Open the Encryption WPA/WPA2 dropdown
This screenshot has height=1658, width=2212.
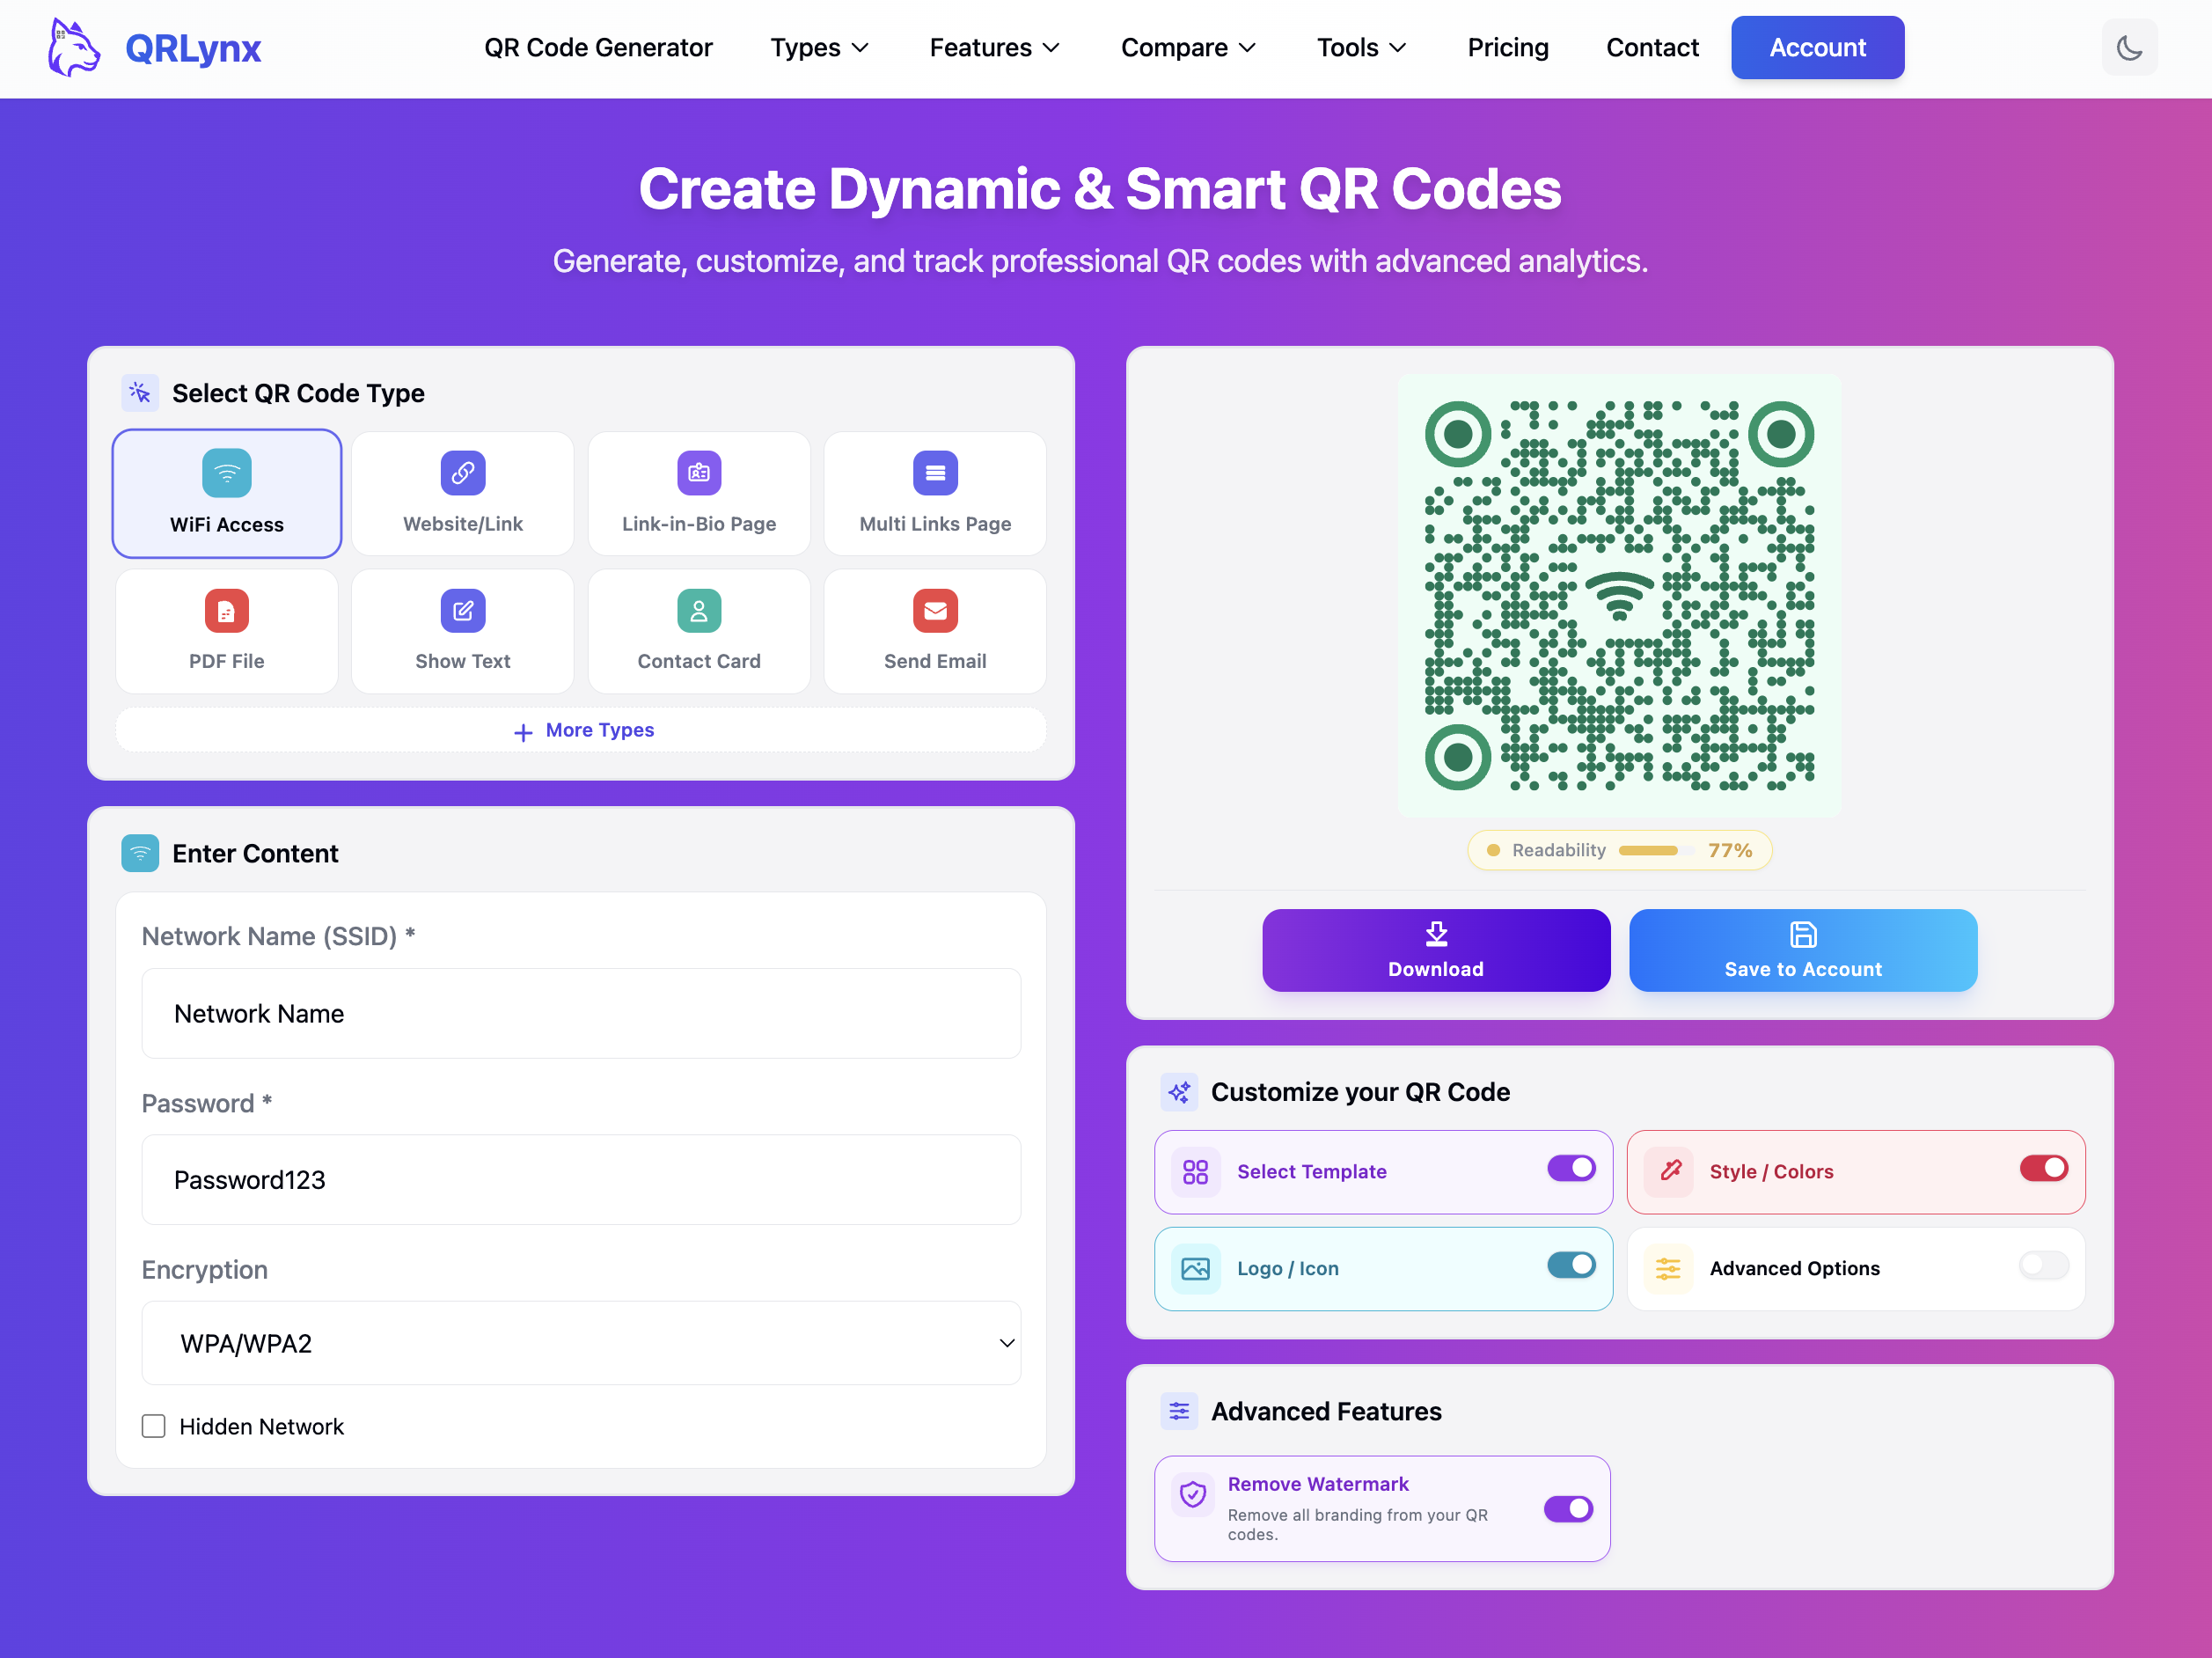[x=580, y=1343]
